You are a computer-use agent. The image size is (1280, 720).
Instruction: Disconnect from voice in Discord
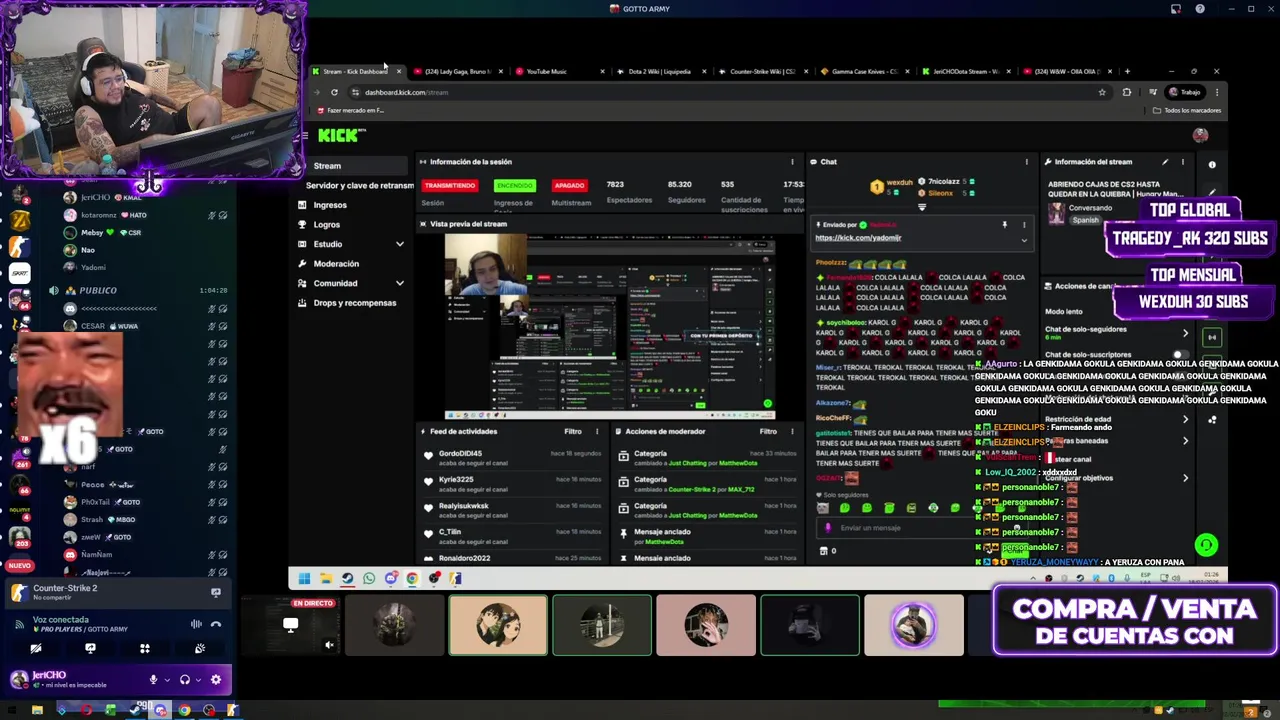click(216, 624)
